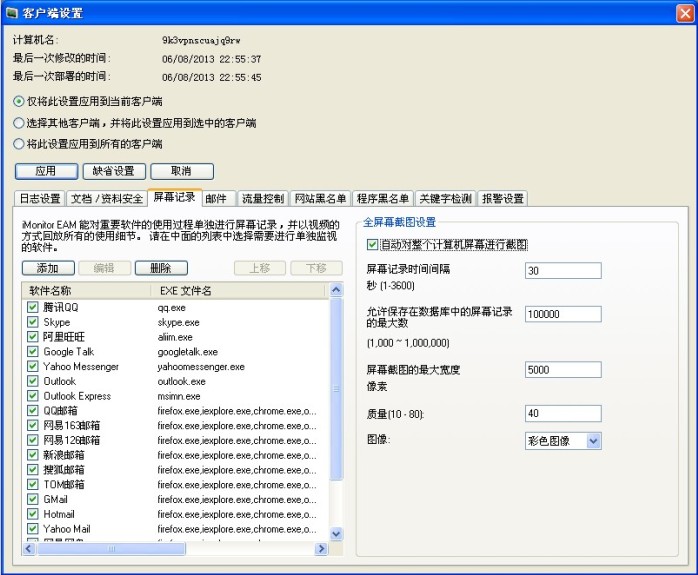Close the 客户端设置 dialog window
This screenshot has width=698, height=575.
[685, 13]
